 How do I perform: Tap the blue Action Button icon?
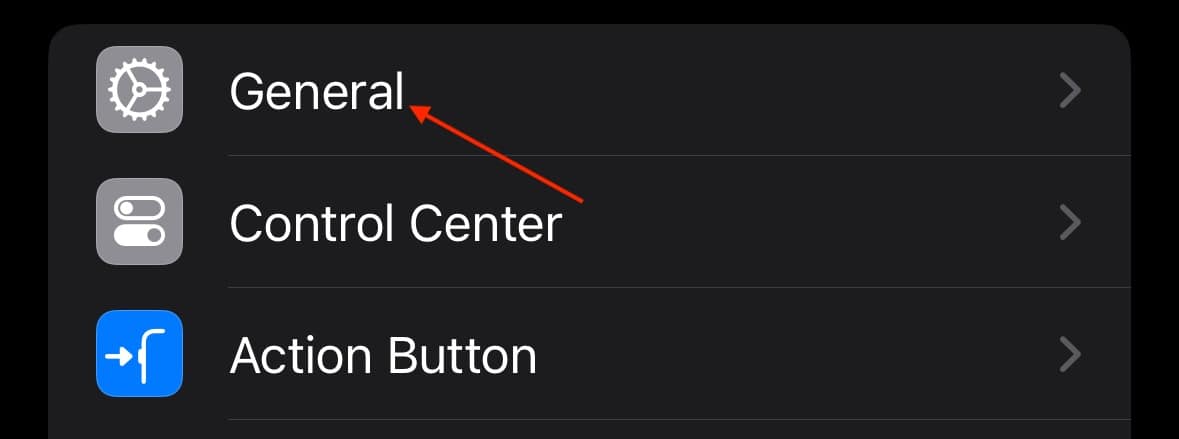click(139, 353)
